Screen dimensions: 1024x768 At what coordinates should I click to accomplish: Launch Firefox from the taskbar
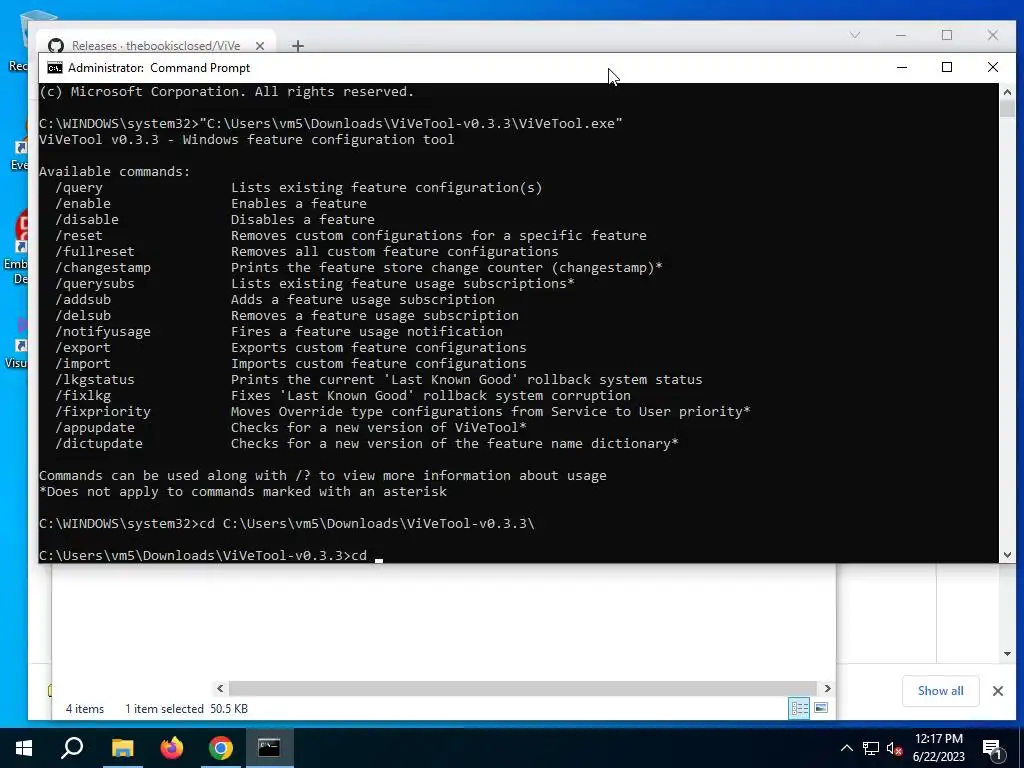(x=172, y=748)
